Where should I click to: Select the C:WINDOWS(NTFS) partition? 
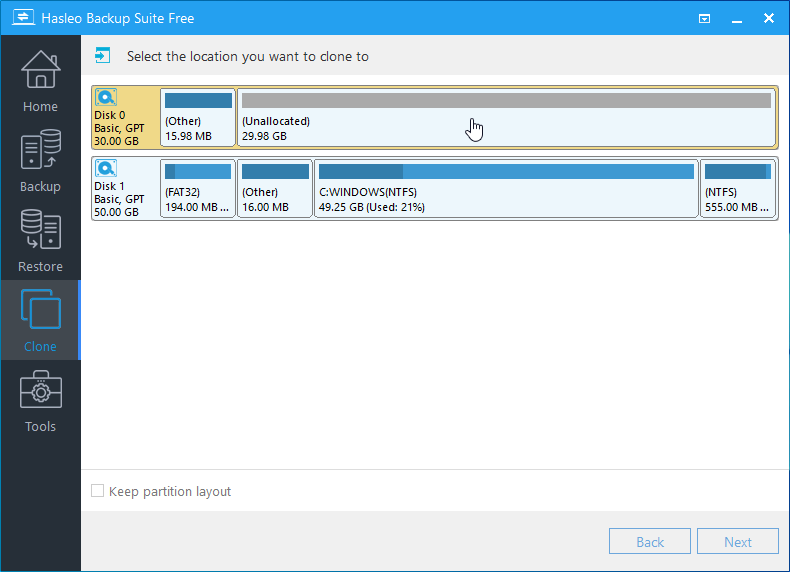click(506, 188)
